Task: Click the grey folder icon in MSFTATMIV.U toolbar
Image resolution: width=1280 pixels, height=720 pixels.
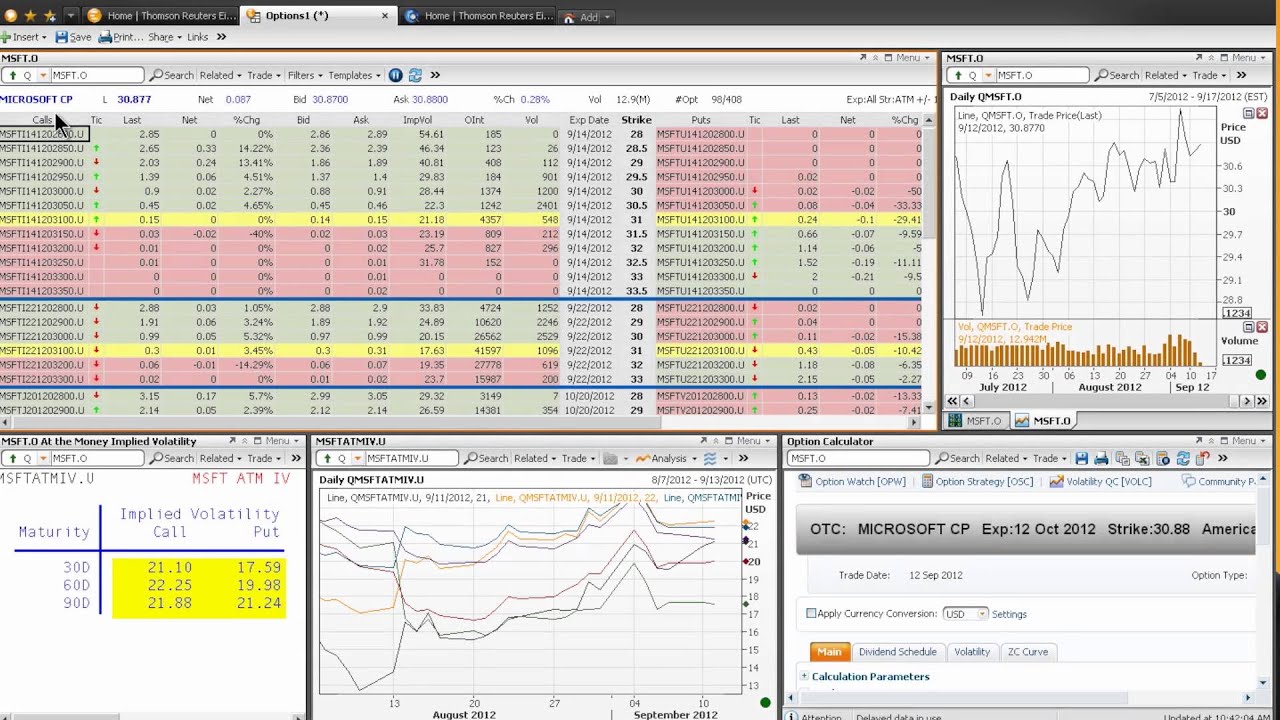Action: (610, 458)
